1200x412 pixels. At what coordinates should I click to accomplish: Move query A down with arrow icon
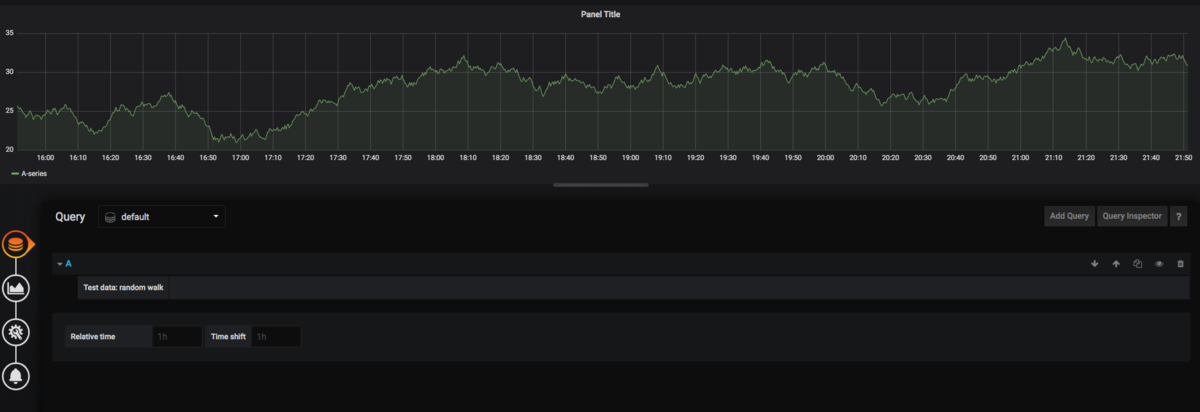pos(1094,264)
